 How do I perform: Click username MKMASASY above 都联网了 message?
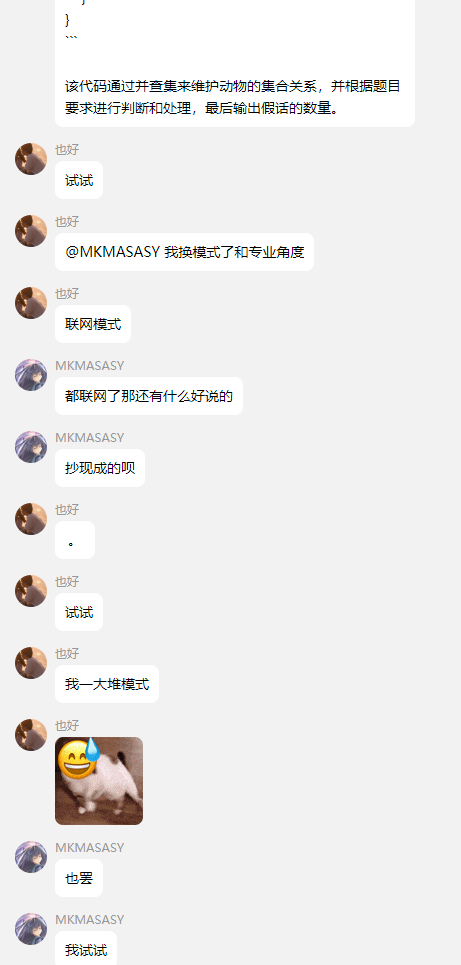pyautogui.click(x=90, y=366)
